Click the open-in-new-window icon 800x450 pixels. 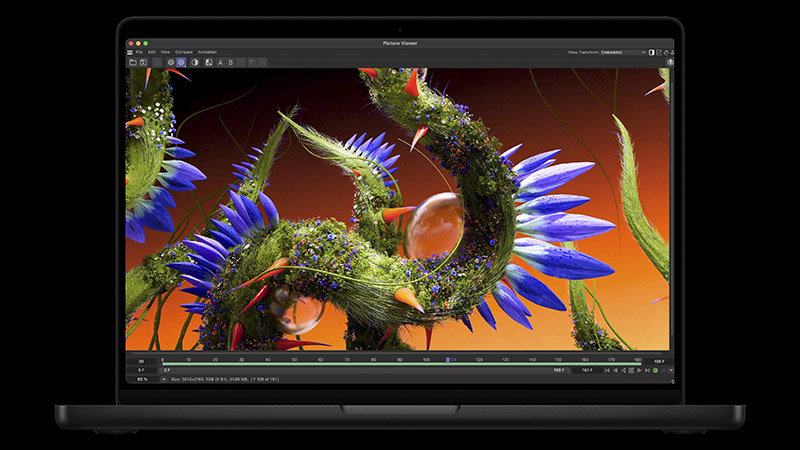click(659, 52)
